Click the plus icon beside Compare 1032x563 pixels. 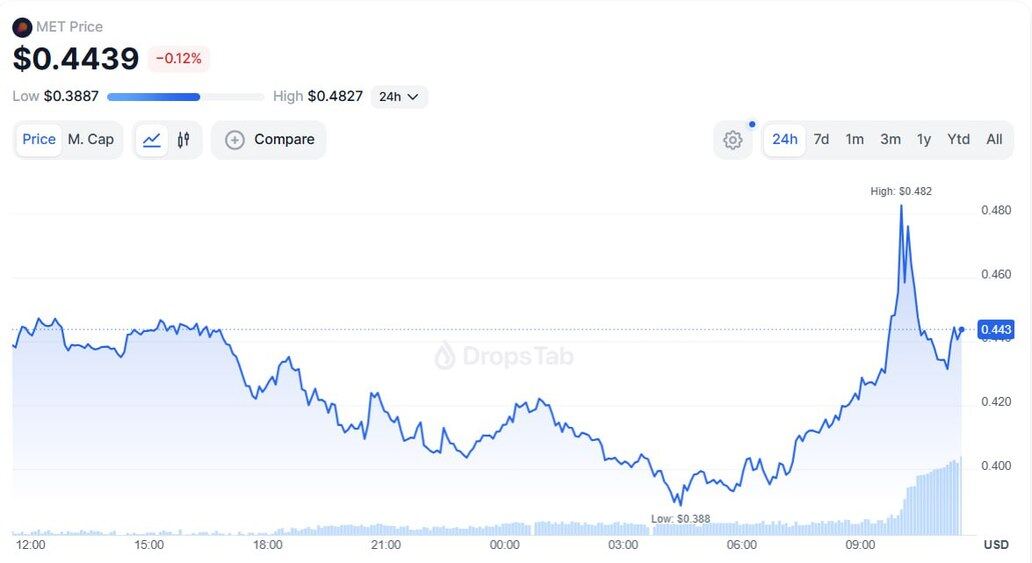click(x=235, y=140)
